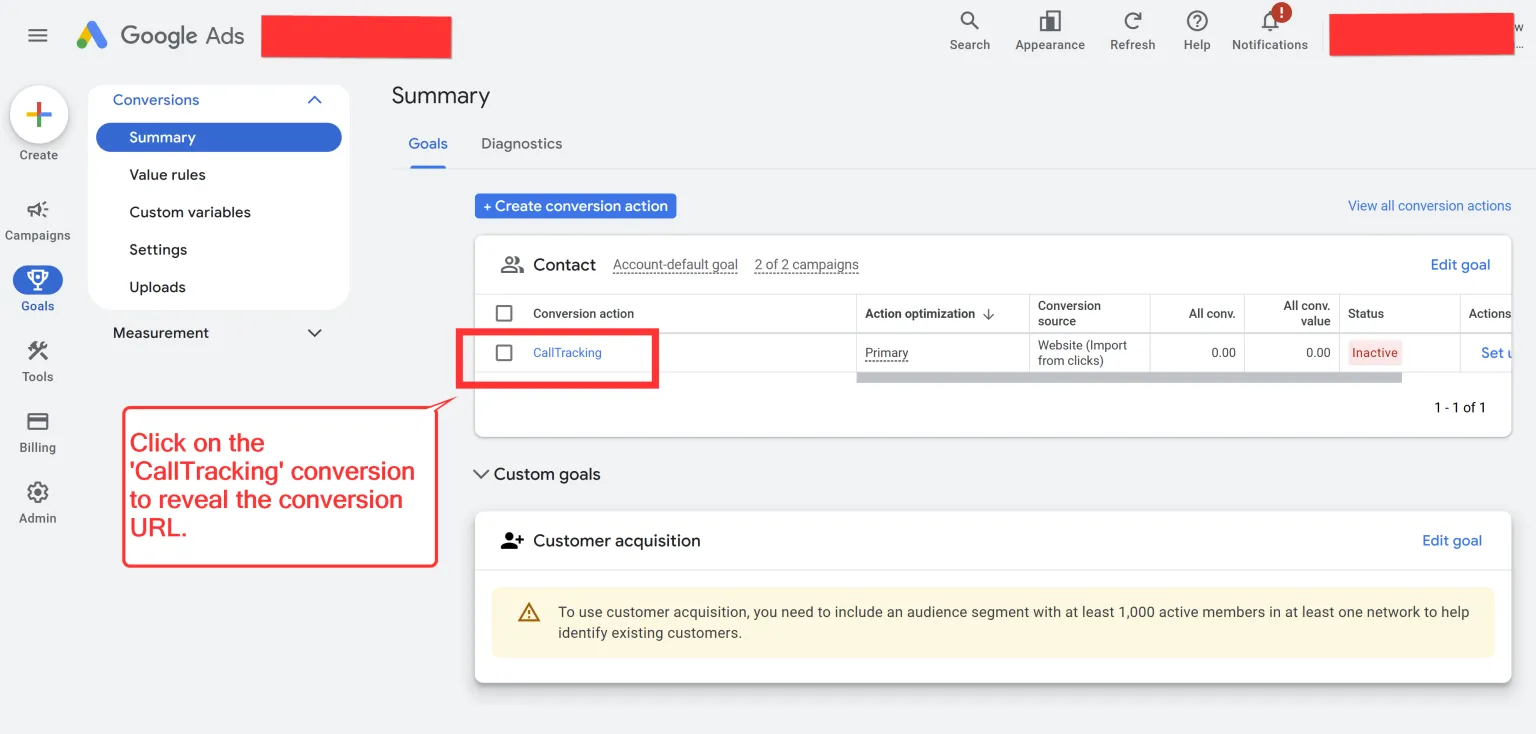Switch to the Goals tab

tap(428, 144)
